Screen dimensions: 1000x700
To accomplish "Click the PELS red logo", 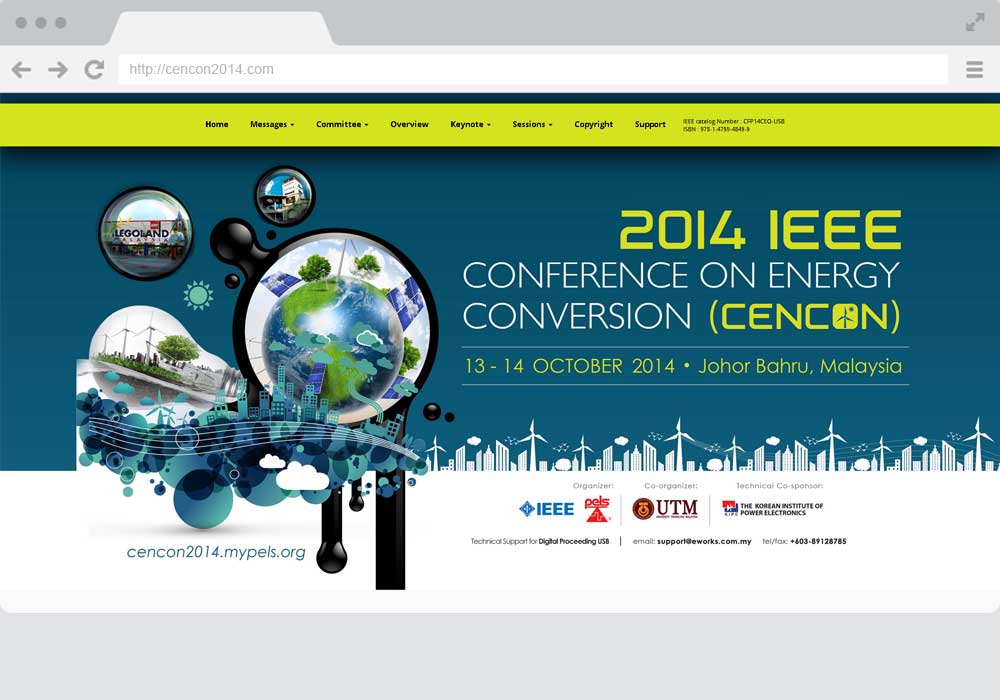I will tap(598, 509).
